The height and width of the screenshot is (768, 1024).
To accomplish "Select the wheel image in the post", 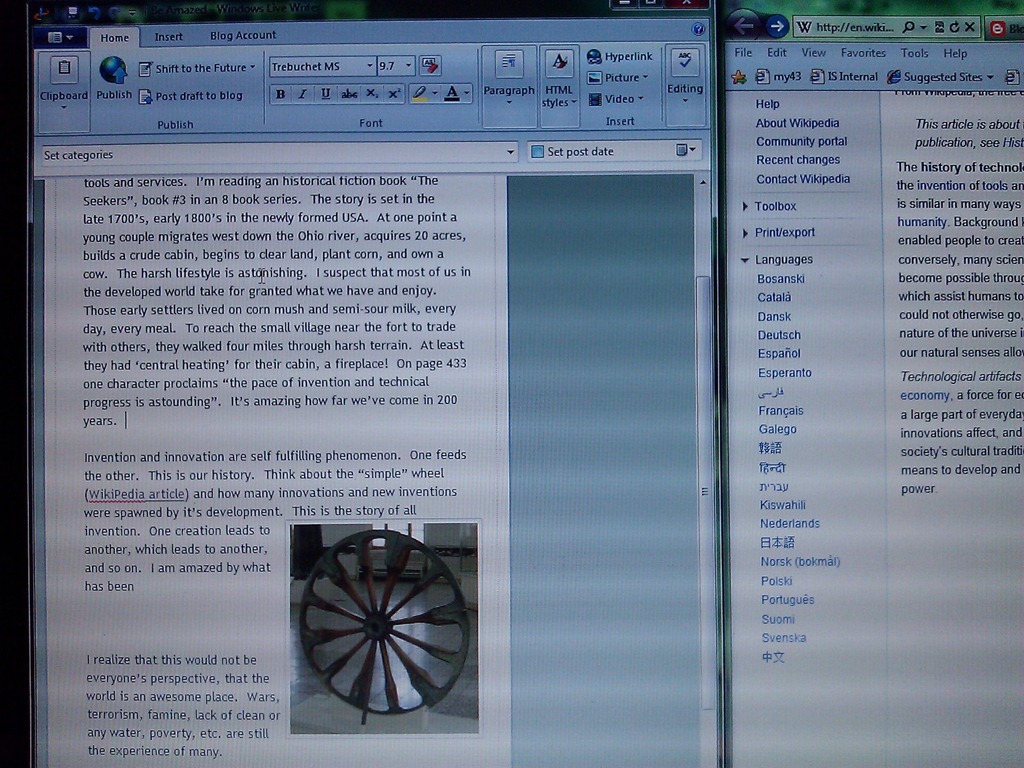I will [384, 628].
